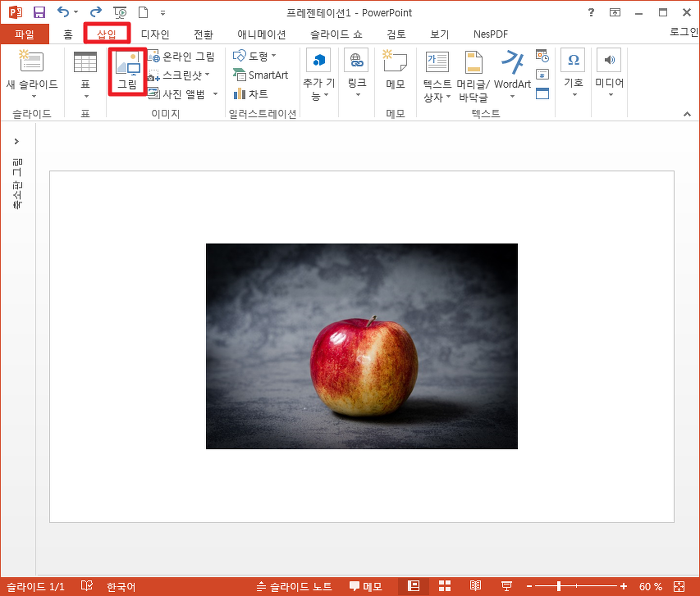Insert object icon in text group
Viewport: 700px width, 596px height.
tap(542, 93)
